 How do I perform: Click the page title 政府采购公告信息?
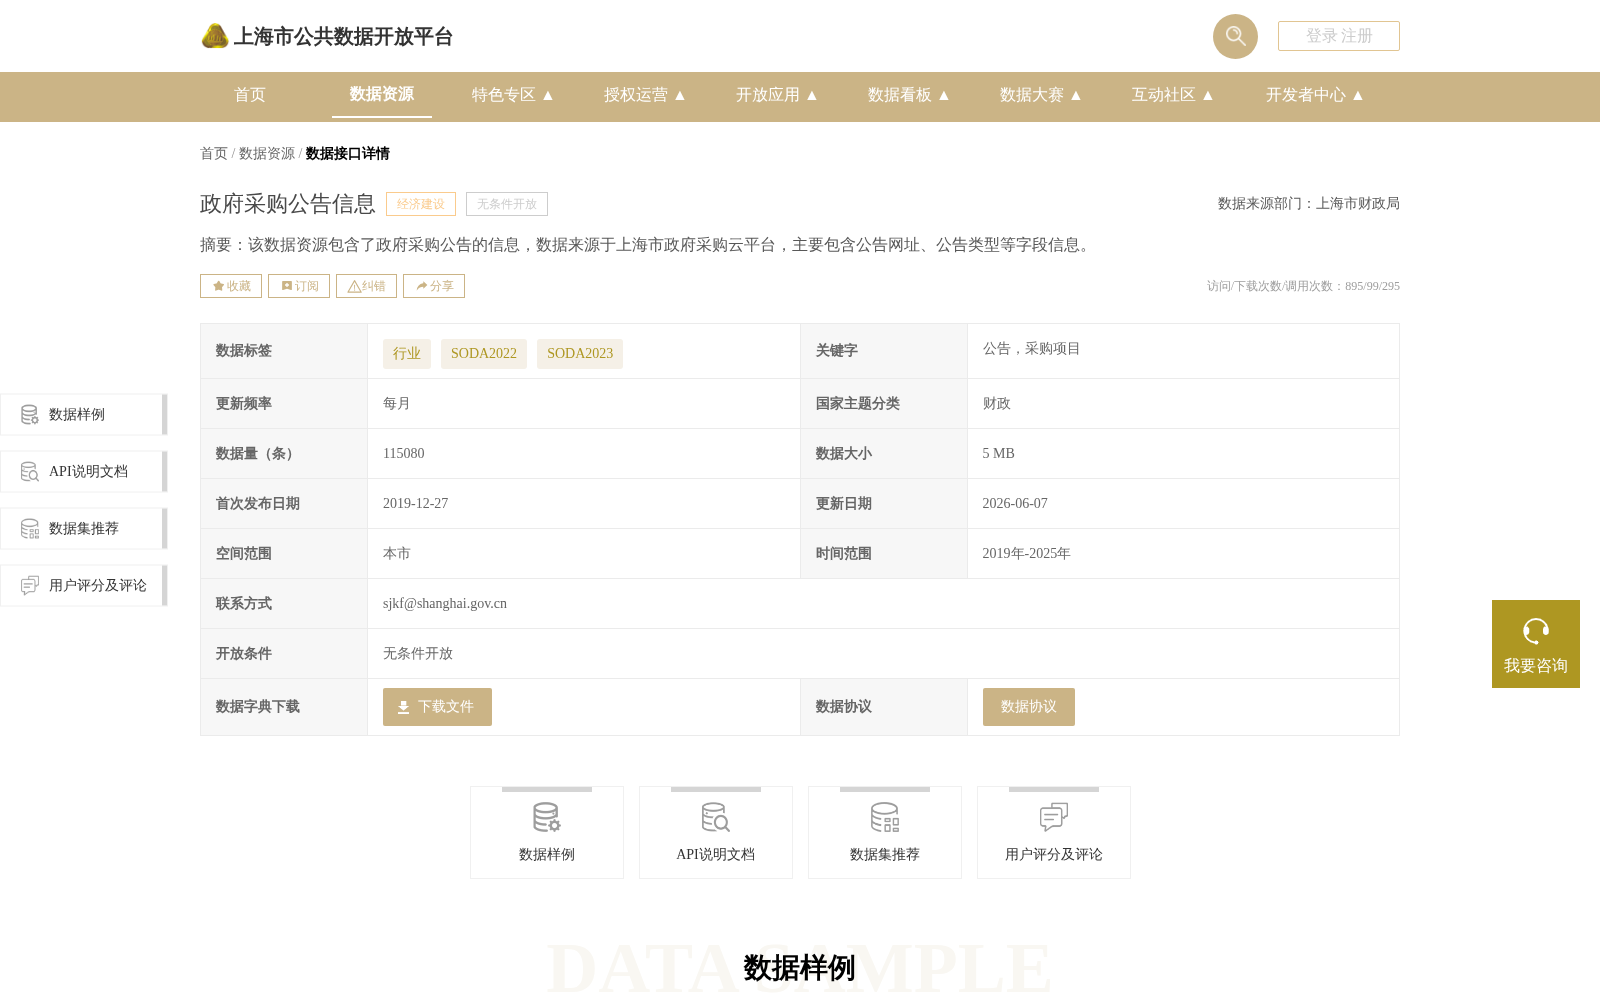point(288,204)
